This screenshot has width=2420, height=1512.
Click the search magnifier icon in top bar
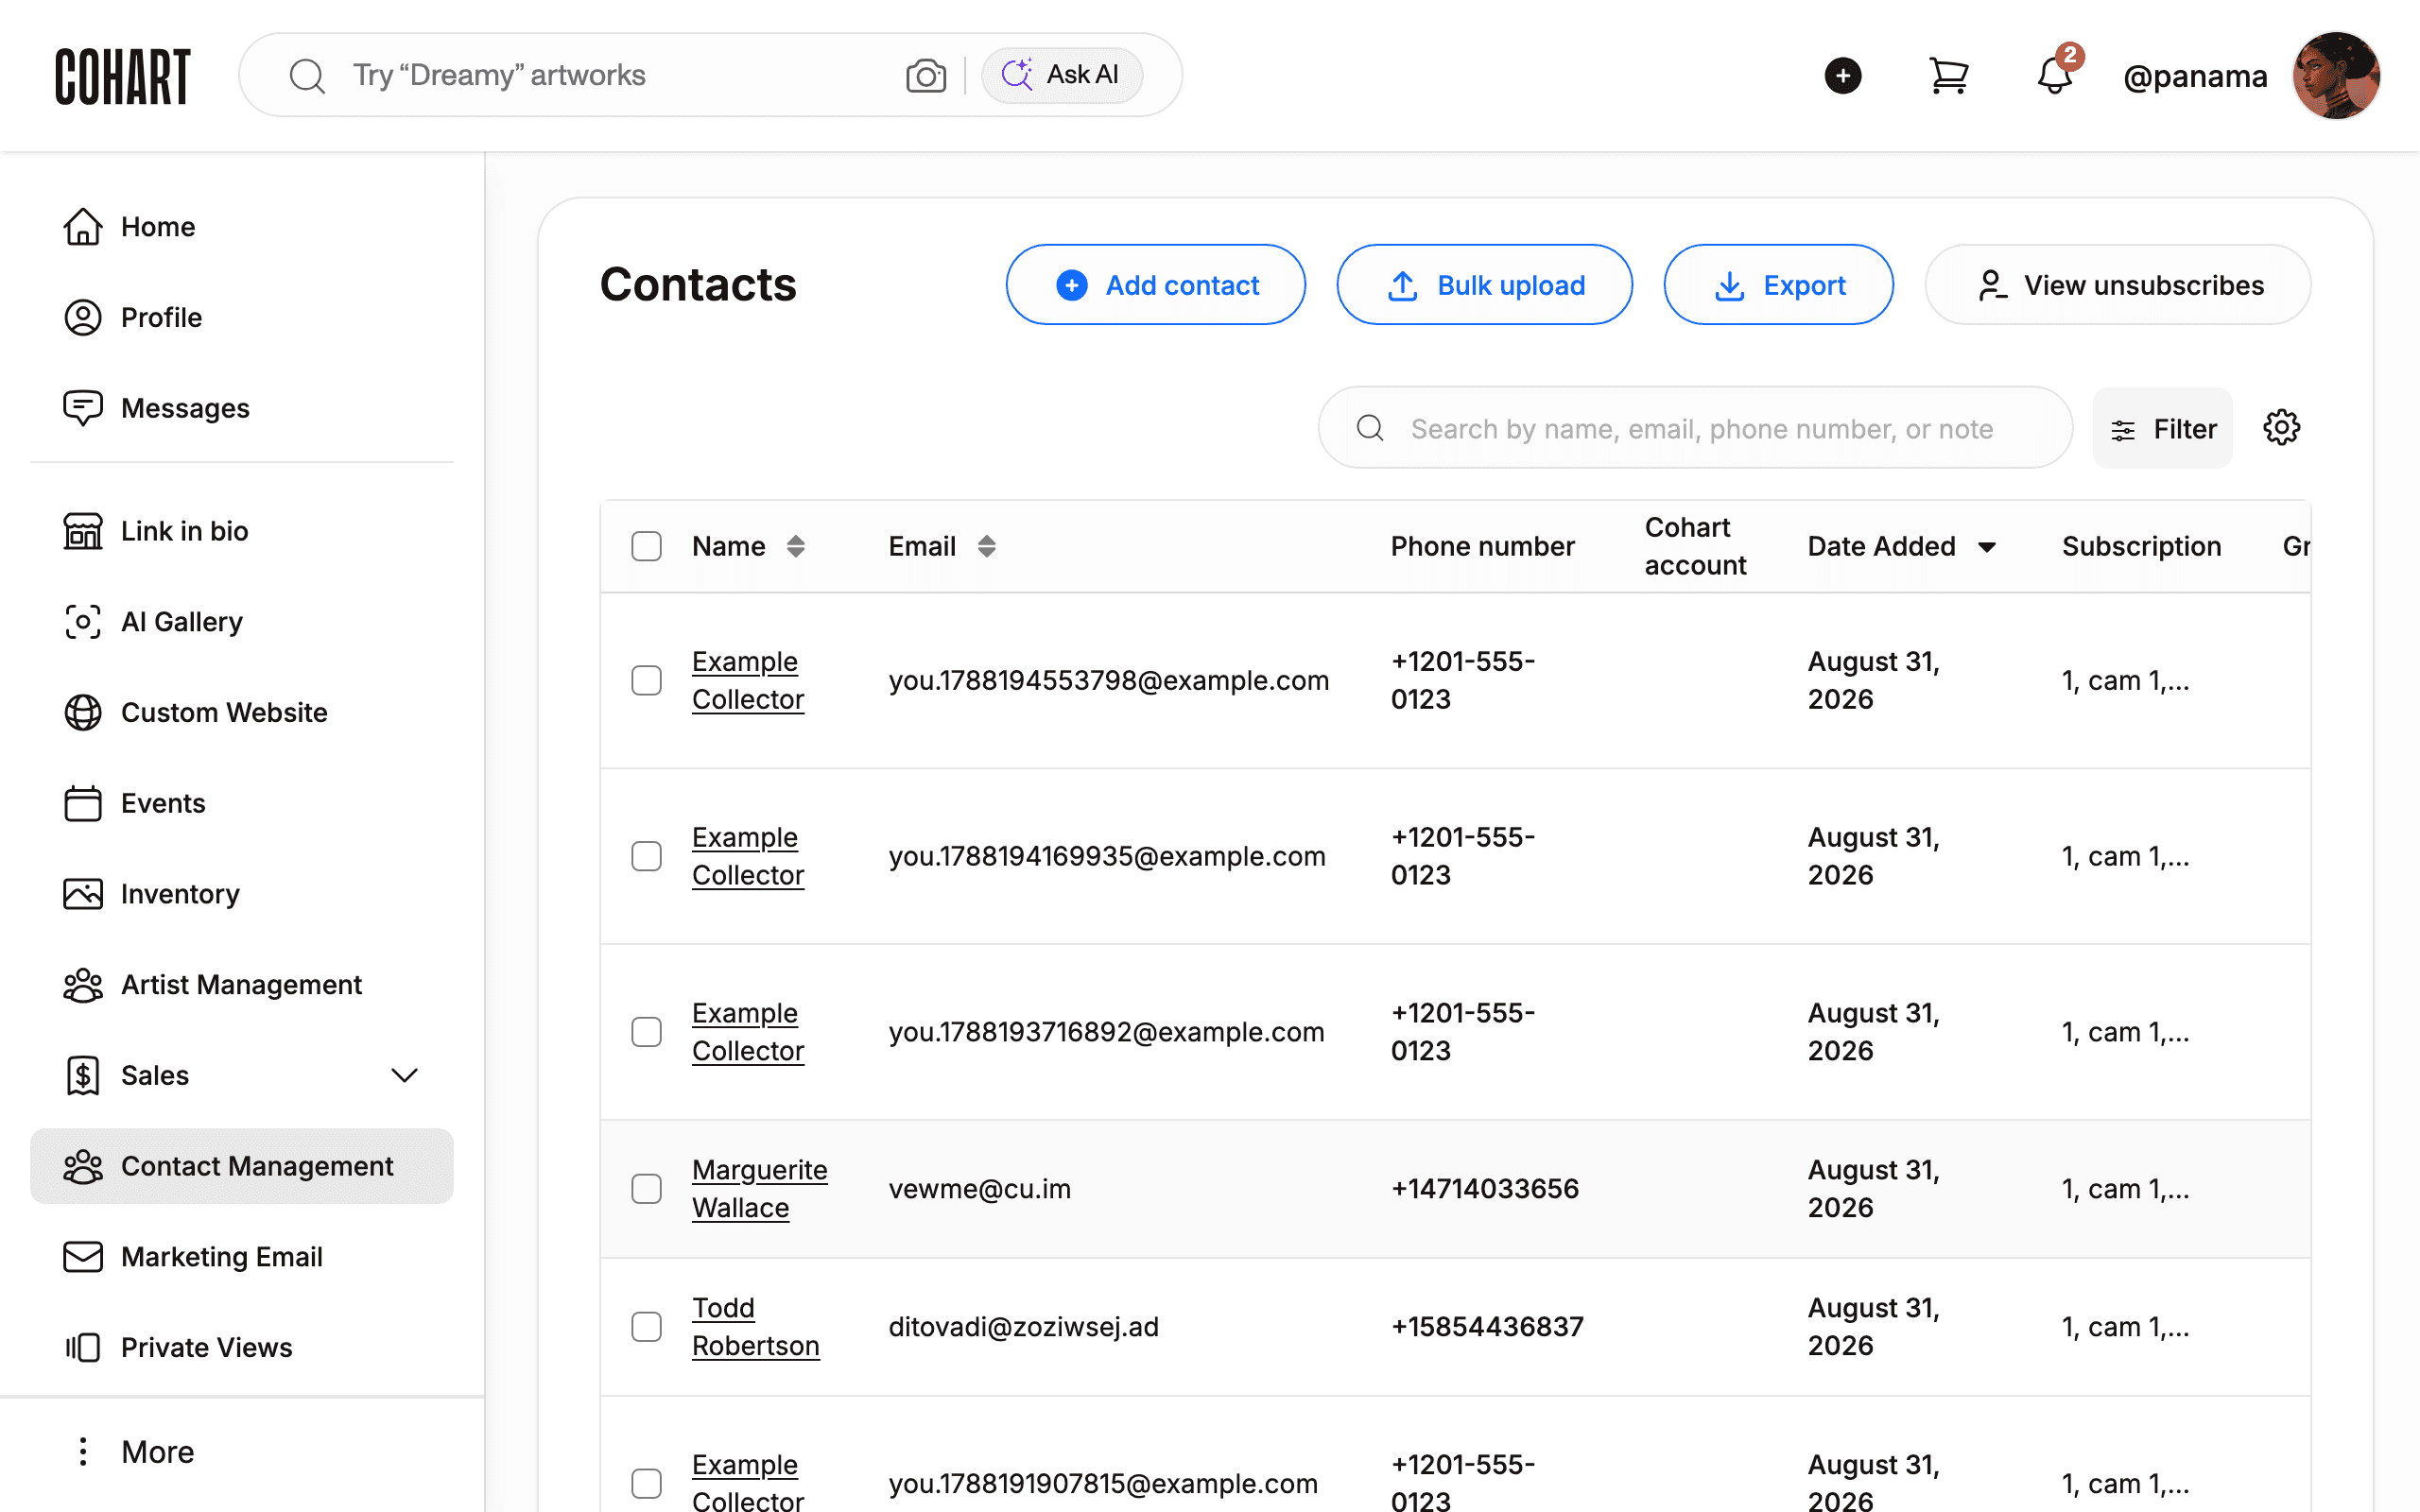click(x=307, y=76)
